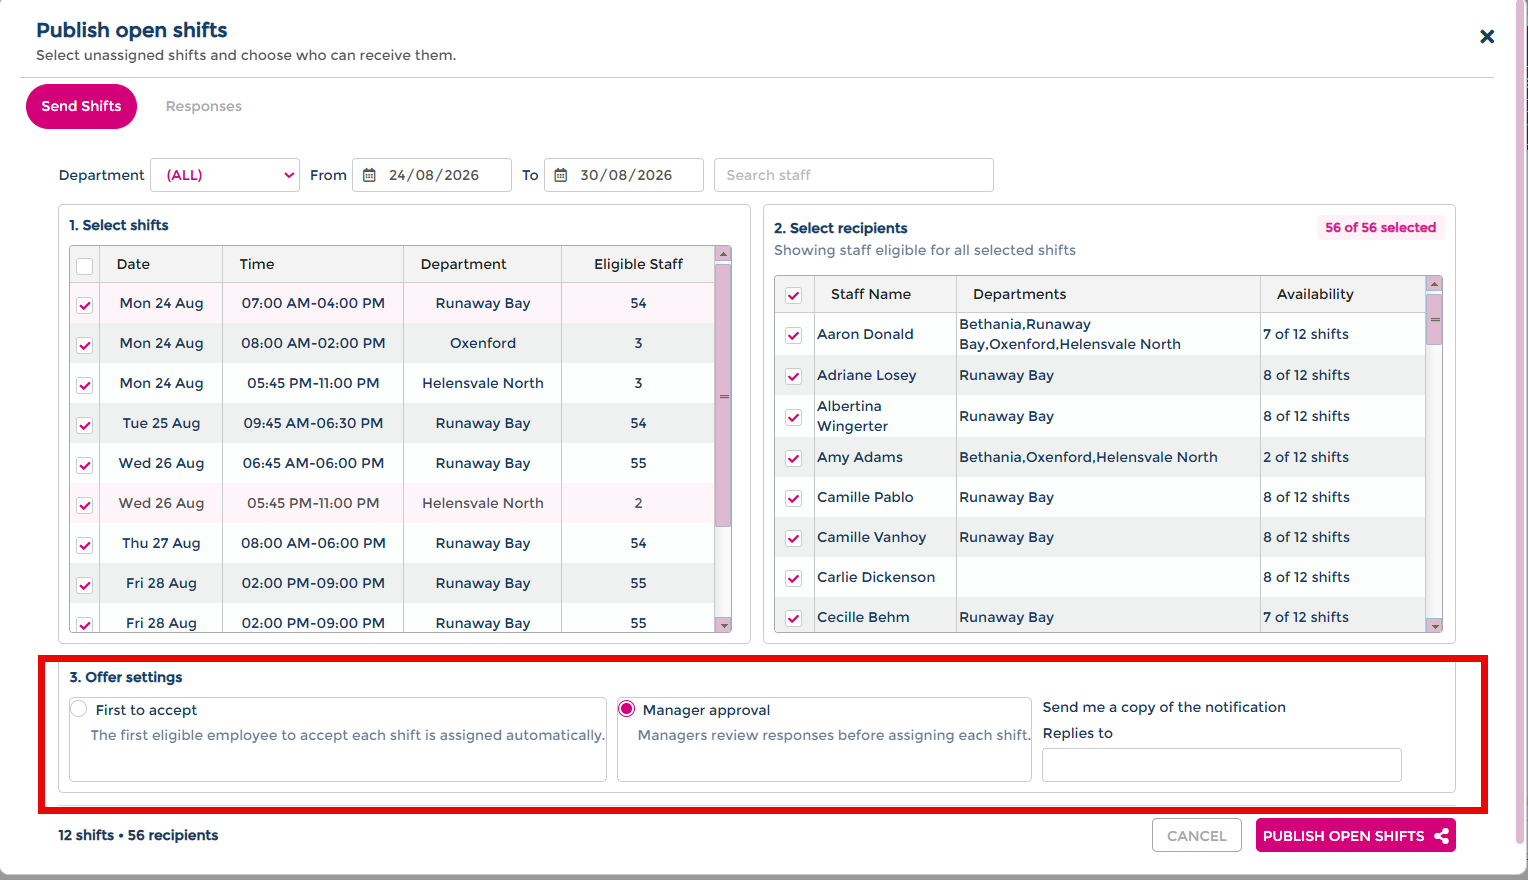
Task: Uncheck Amy Adams recipient checkbox
Action: click(793, 458)
